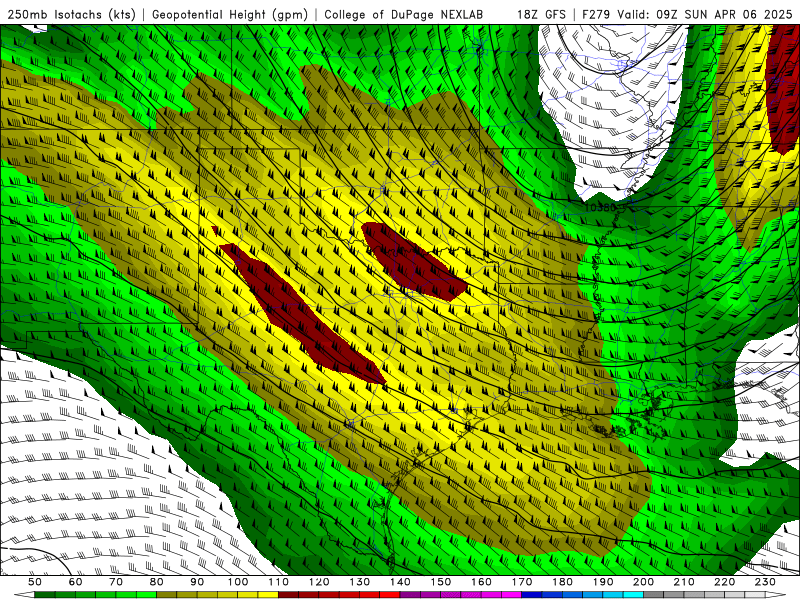Click the "F279" forecast hour text
The width and height of the screenshot is (800, 600).
596,15
